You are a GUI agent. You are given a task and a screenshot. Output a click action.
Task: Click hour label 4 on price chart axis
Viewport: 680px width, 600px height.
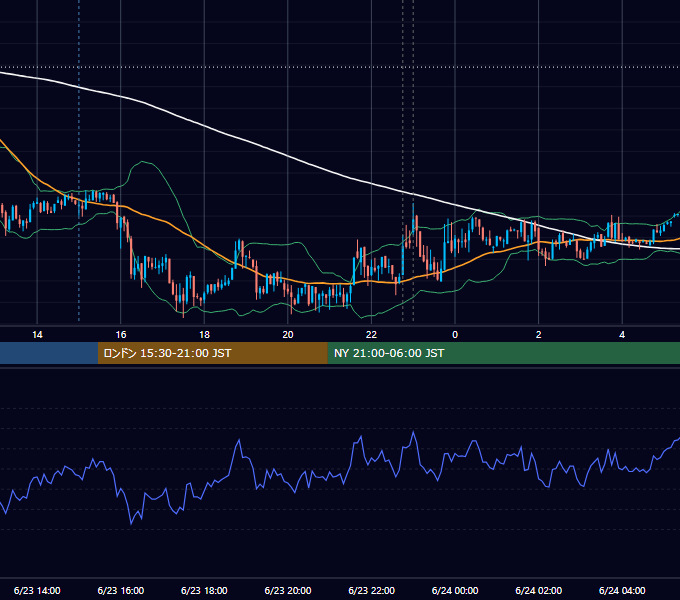pos(622,335)
